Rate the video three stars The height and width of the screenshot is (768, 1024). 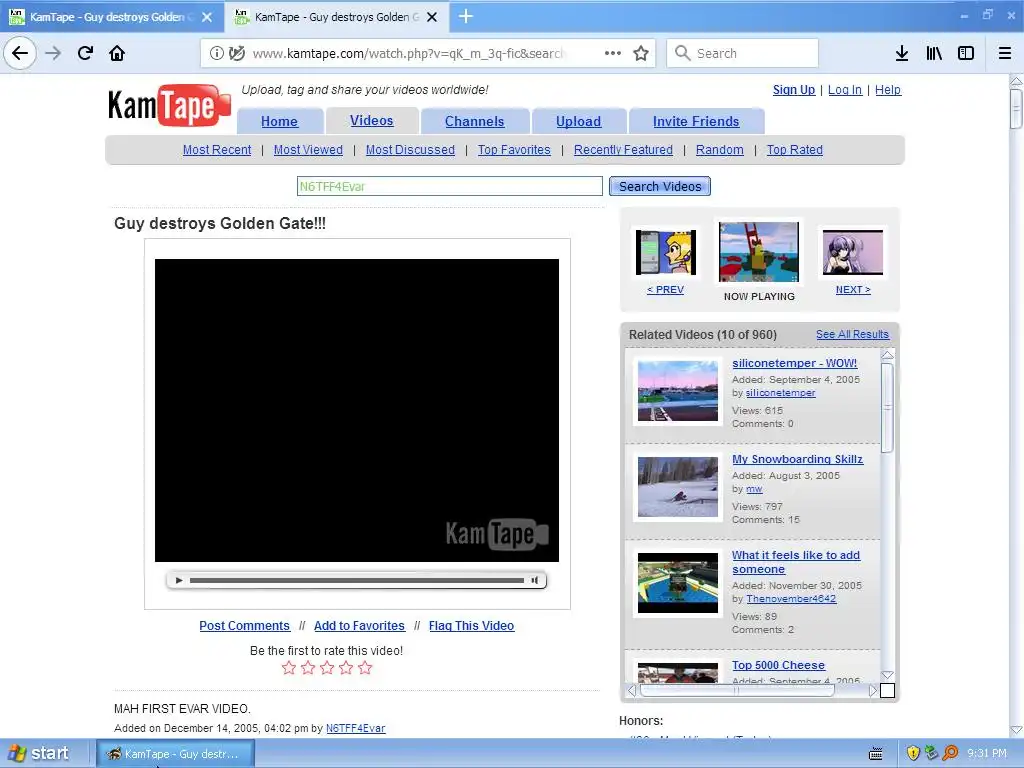tap(327, 667)
